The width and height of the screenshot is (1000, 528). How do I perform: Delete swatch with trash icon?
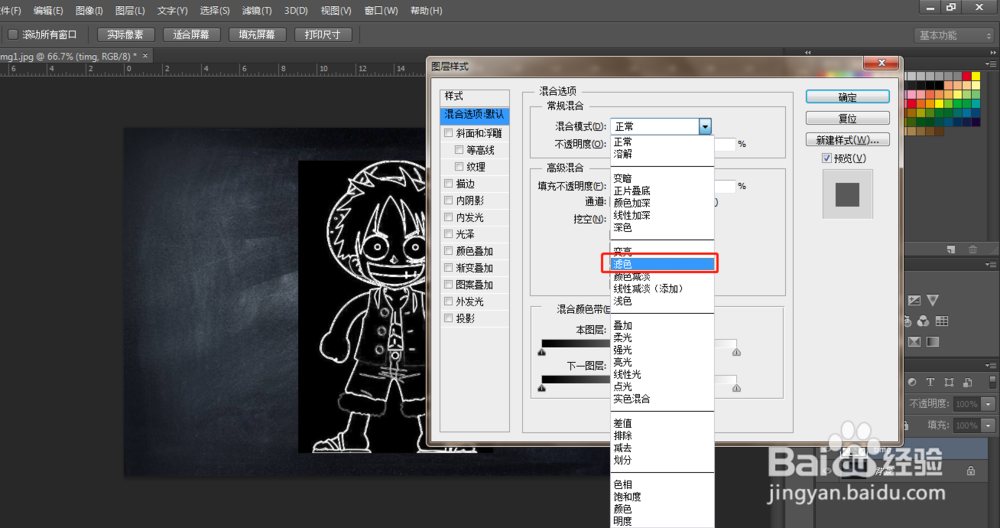973,249
